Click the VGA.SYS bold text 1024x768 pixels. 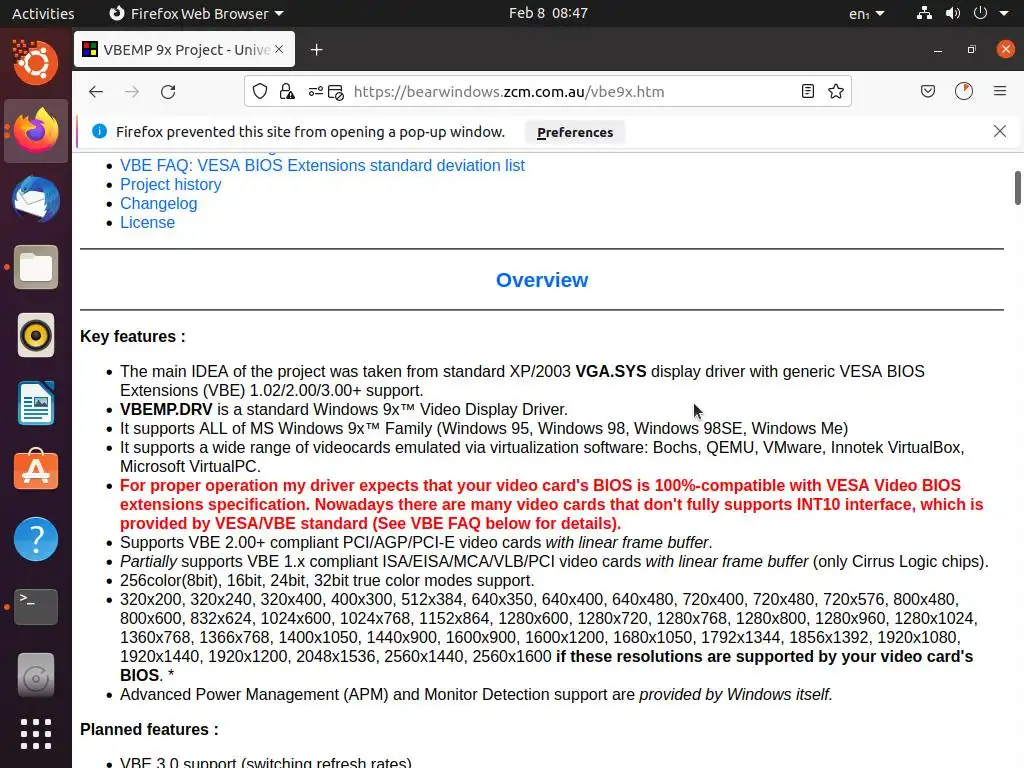tap(611, 372)
